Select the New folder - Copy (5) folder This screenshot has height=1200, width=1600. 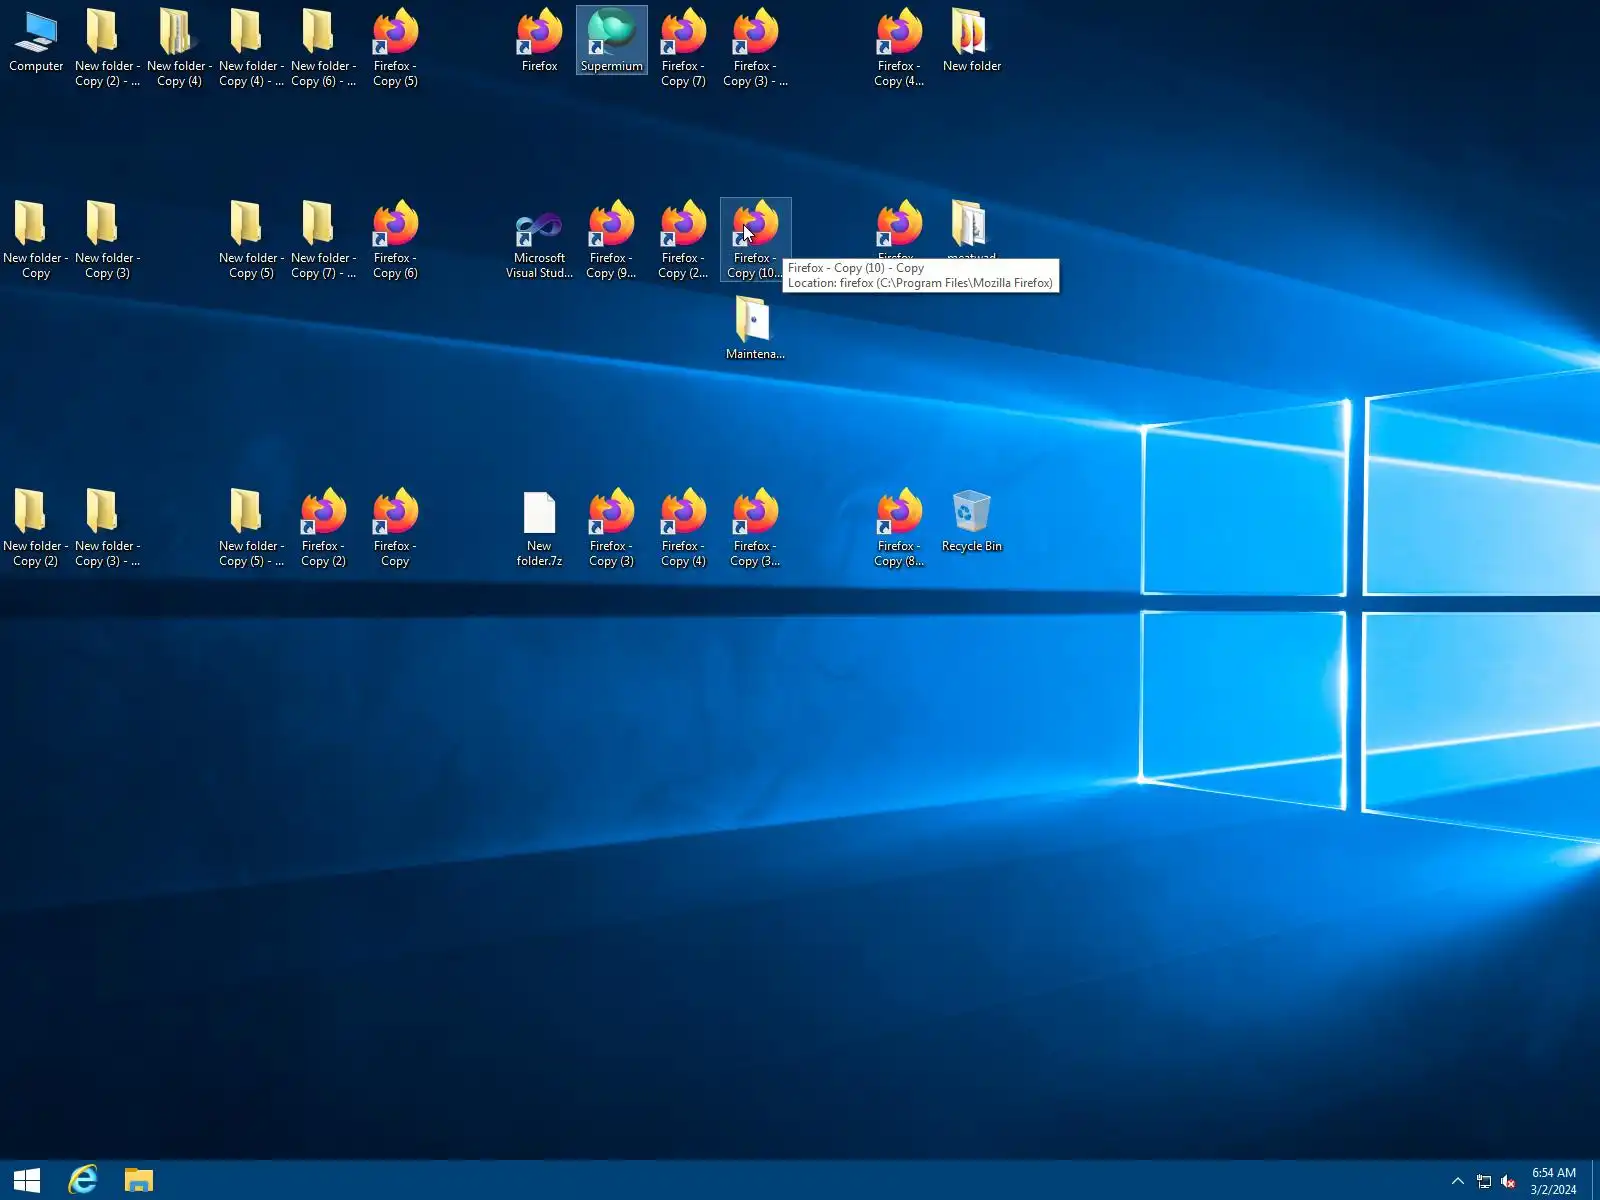click(x=251, y=240)
